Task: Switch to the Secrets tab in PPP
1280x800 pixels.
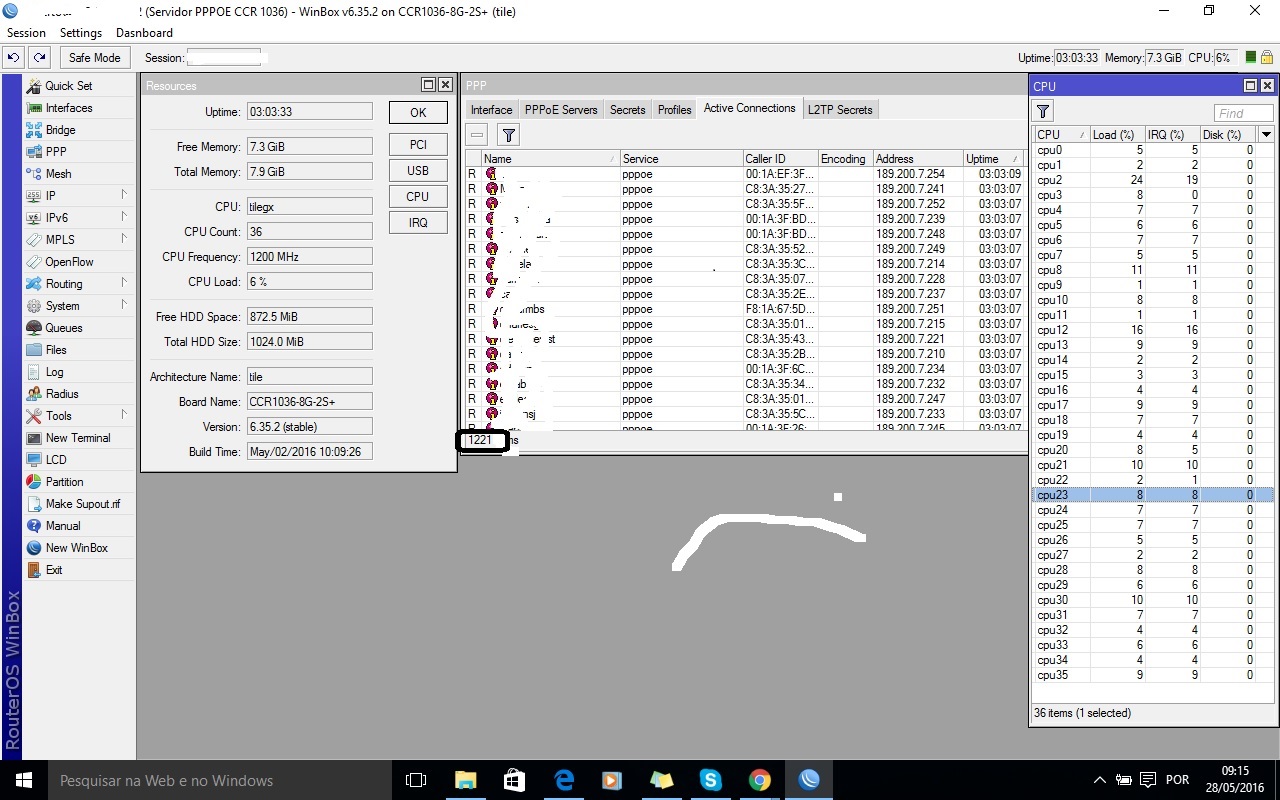Action: tap(628, 110)
